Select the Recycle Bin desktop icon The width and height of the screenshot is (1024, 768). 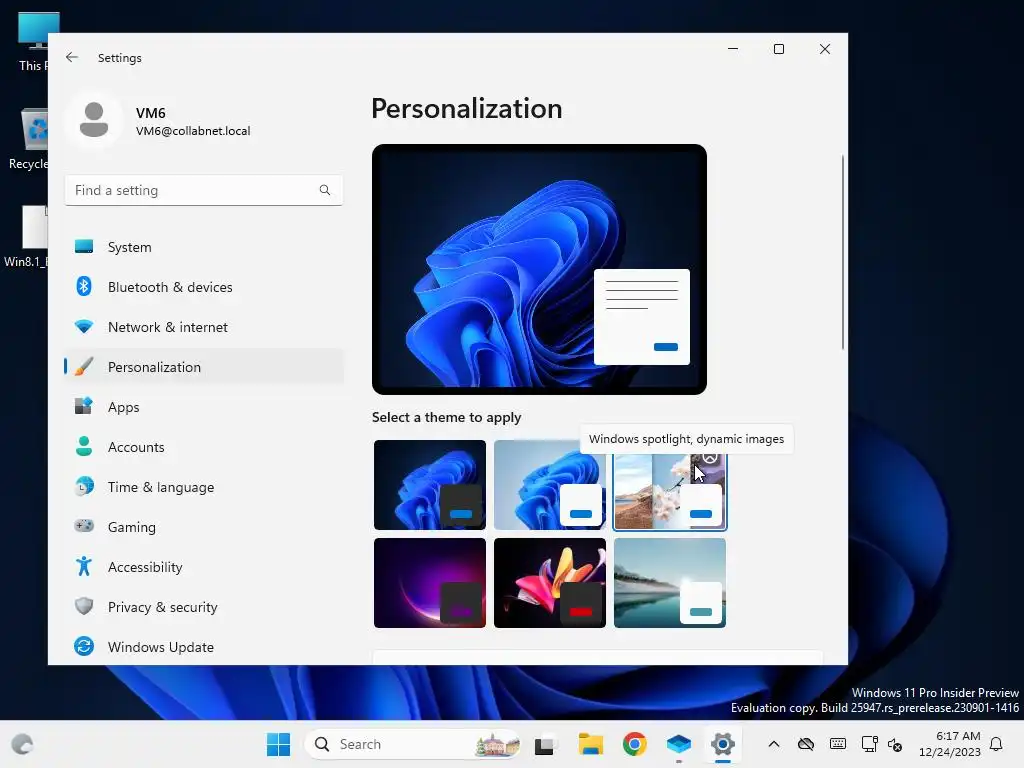[29, 139]
